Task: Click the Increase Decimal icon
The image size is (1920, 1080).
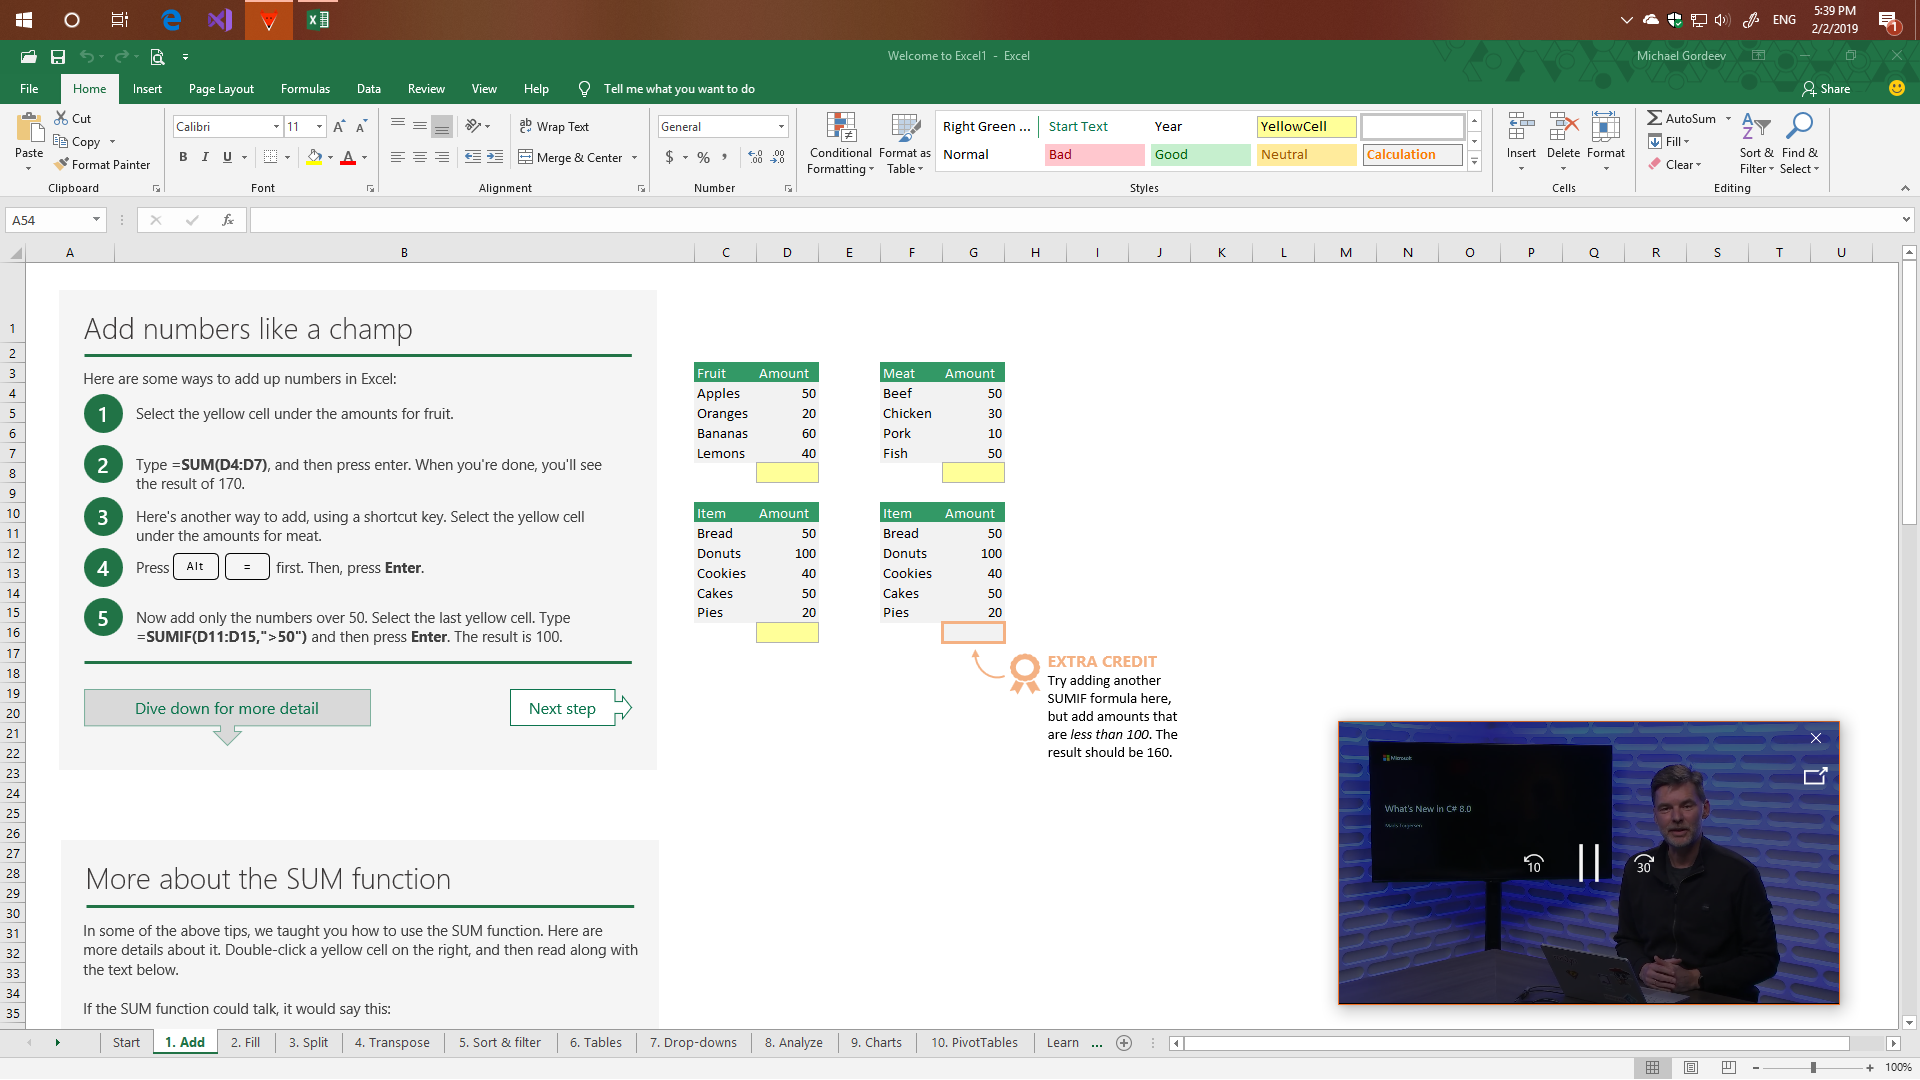Action: click(x=755, y=158)
